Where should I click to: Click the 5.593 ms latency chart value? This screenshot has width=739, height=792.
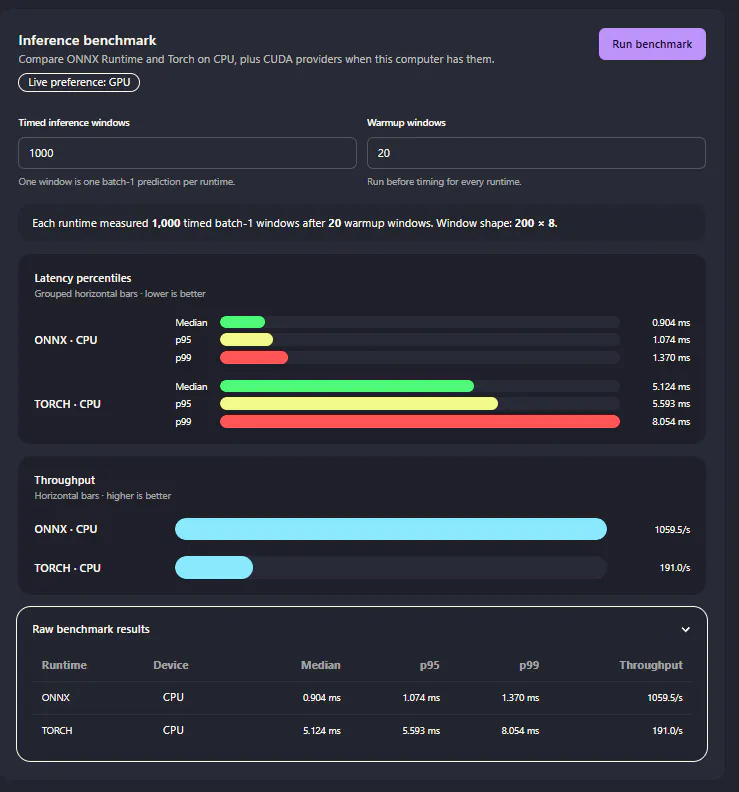click(x=671, y=404)
